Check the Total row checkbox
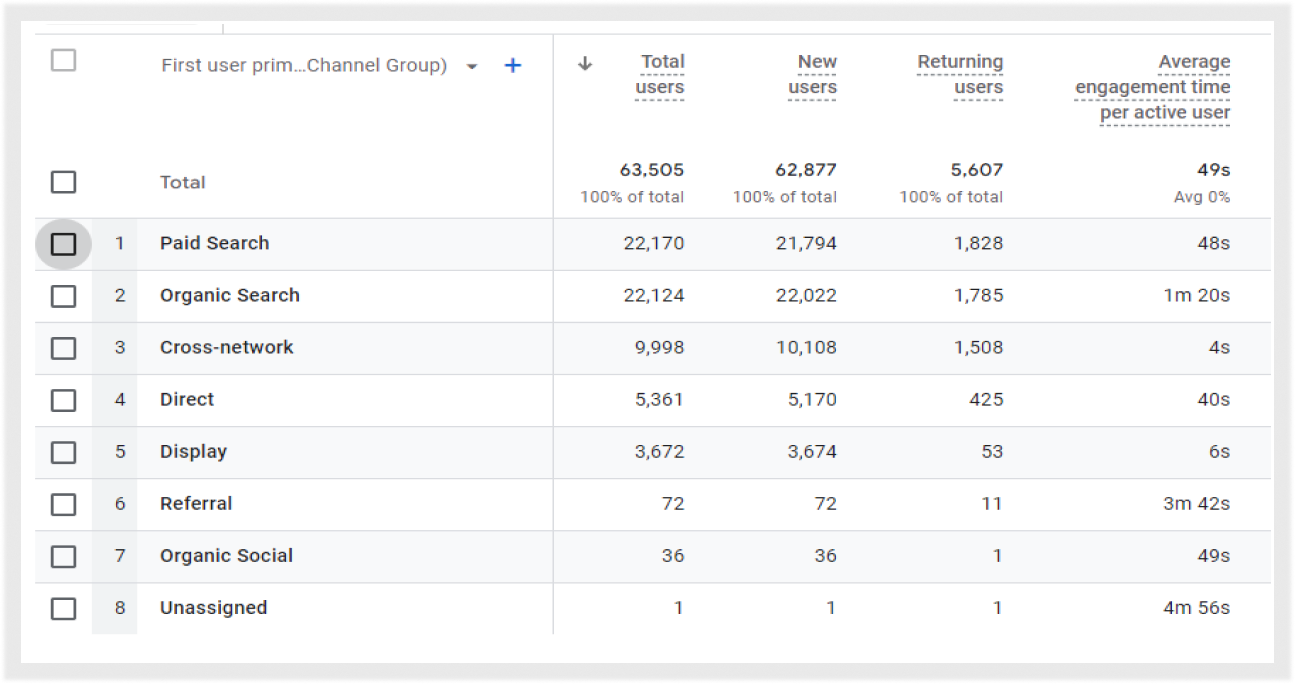 pyautogui.click(x=63, y=182)
